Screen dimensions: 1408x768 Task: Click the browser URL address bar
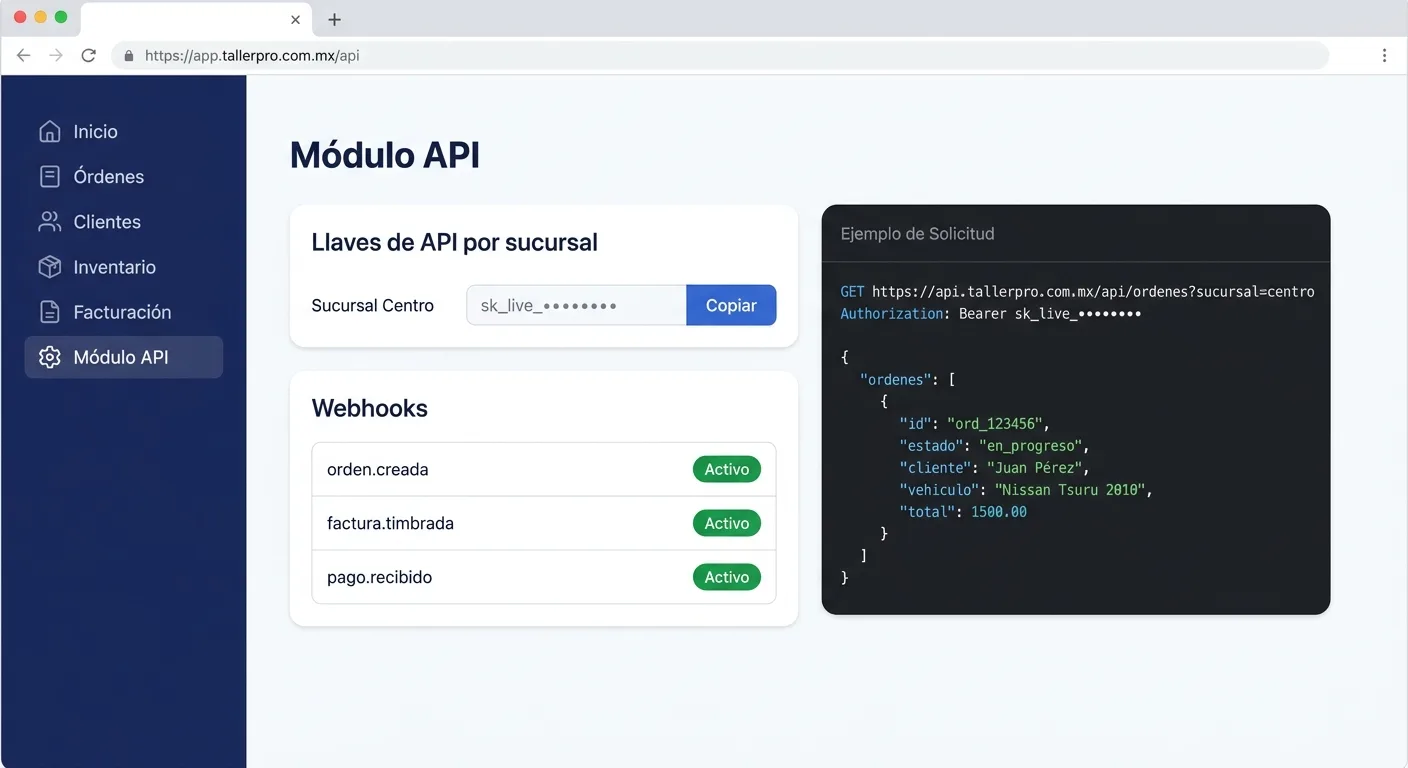[x=720, y=56]
